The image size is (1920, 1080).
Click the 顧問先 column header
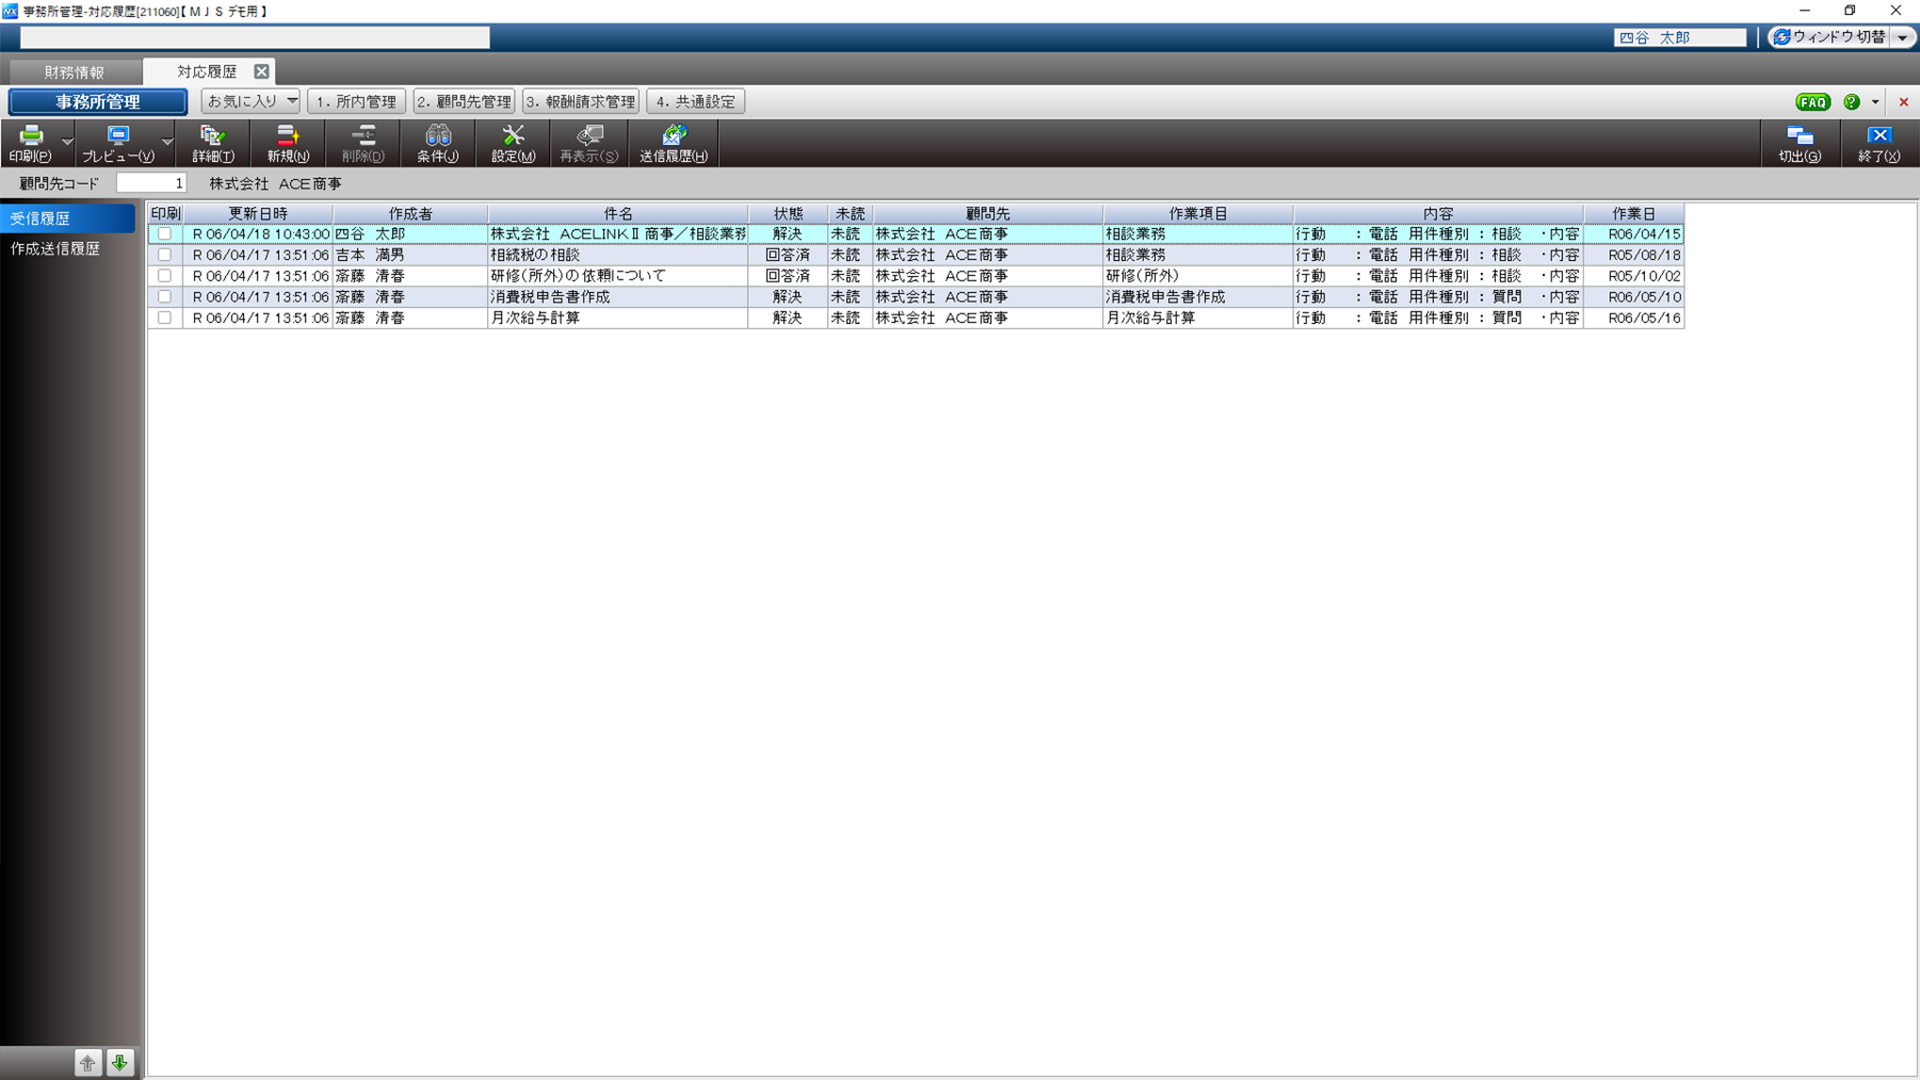click(988, 214)
